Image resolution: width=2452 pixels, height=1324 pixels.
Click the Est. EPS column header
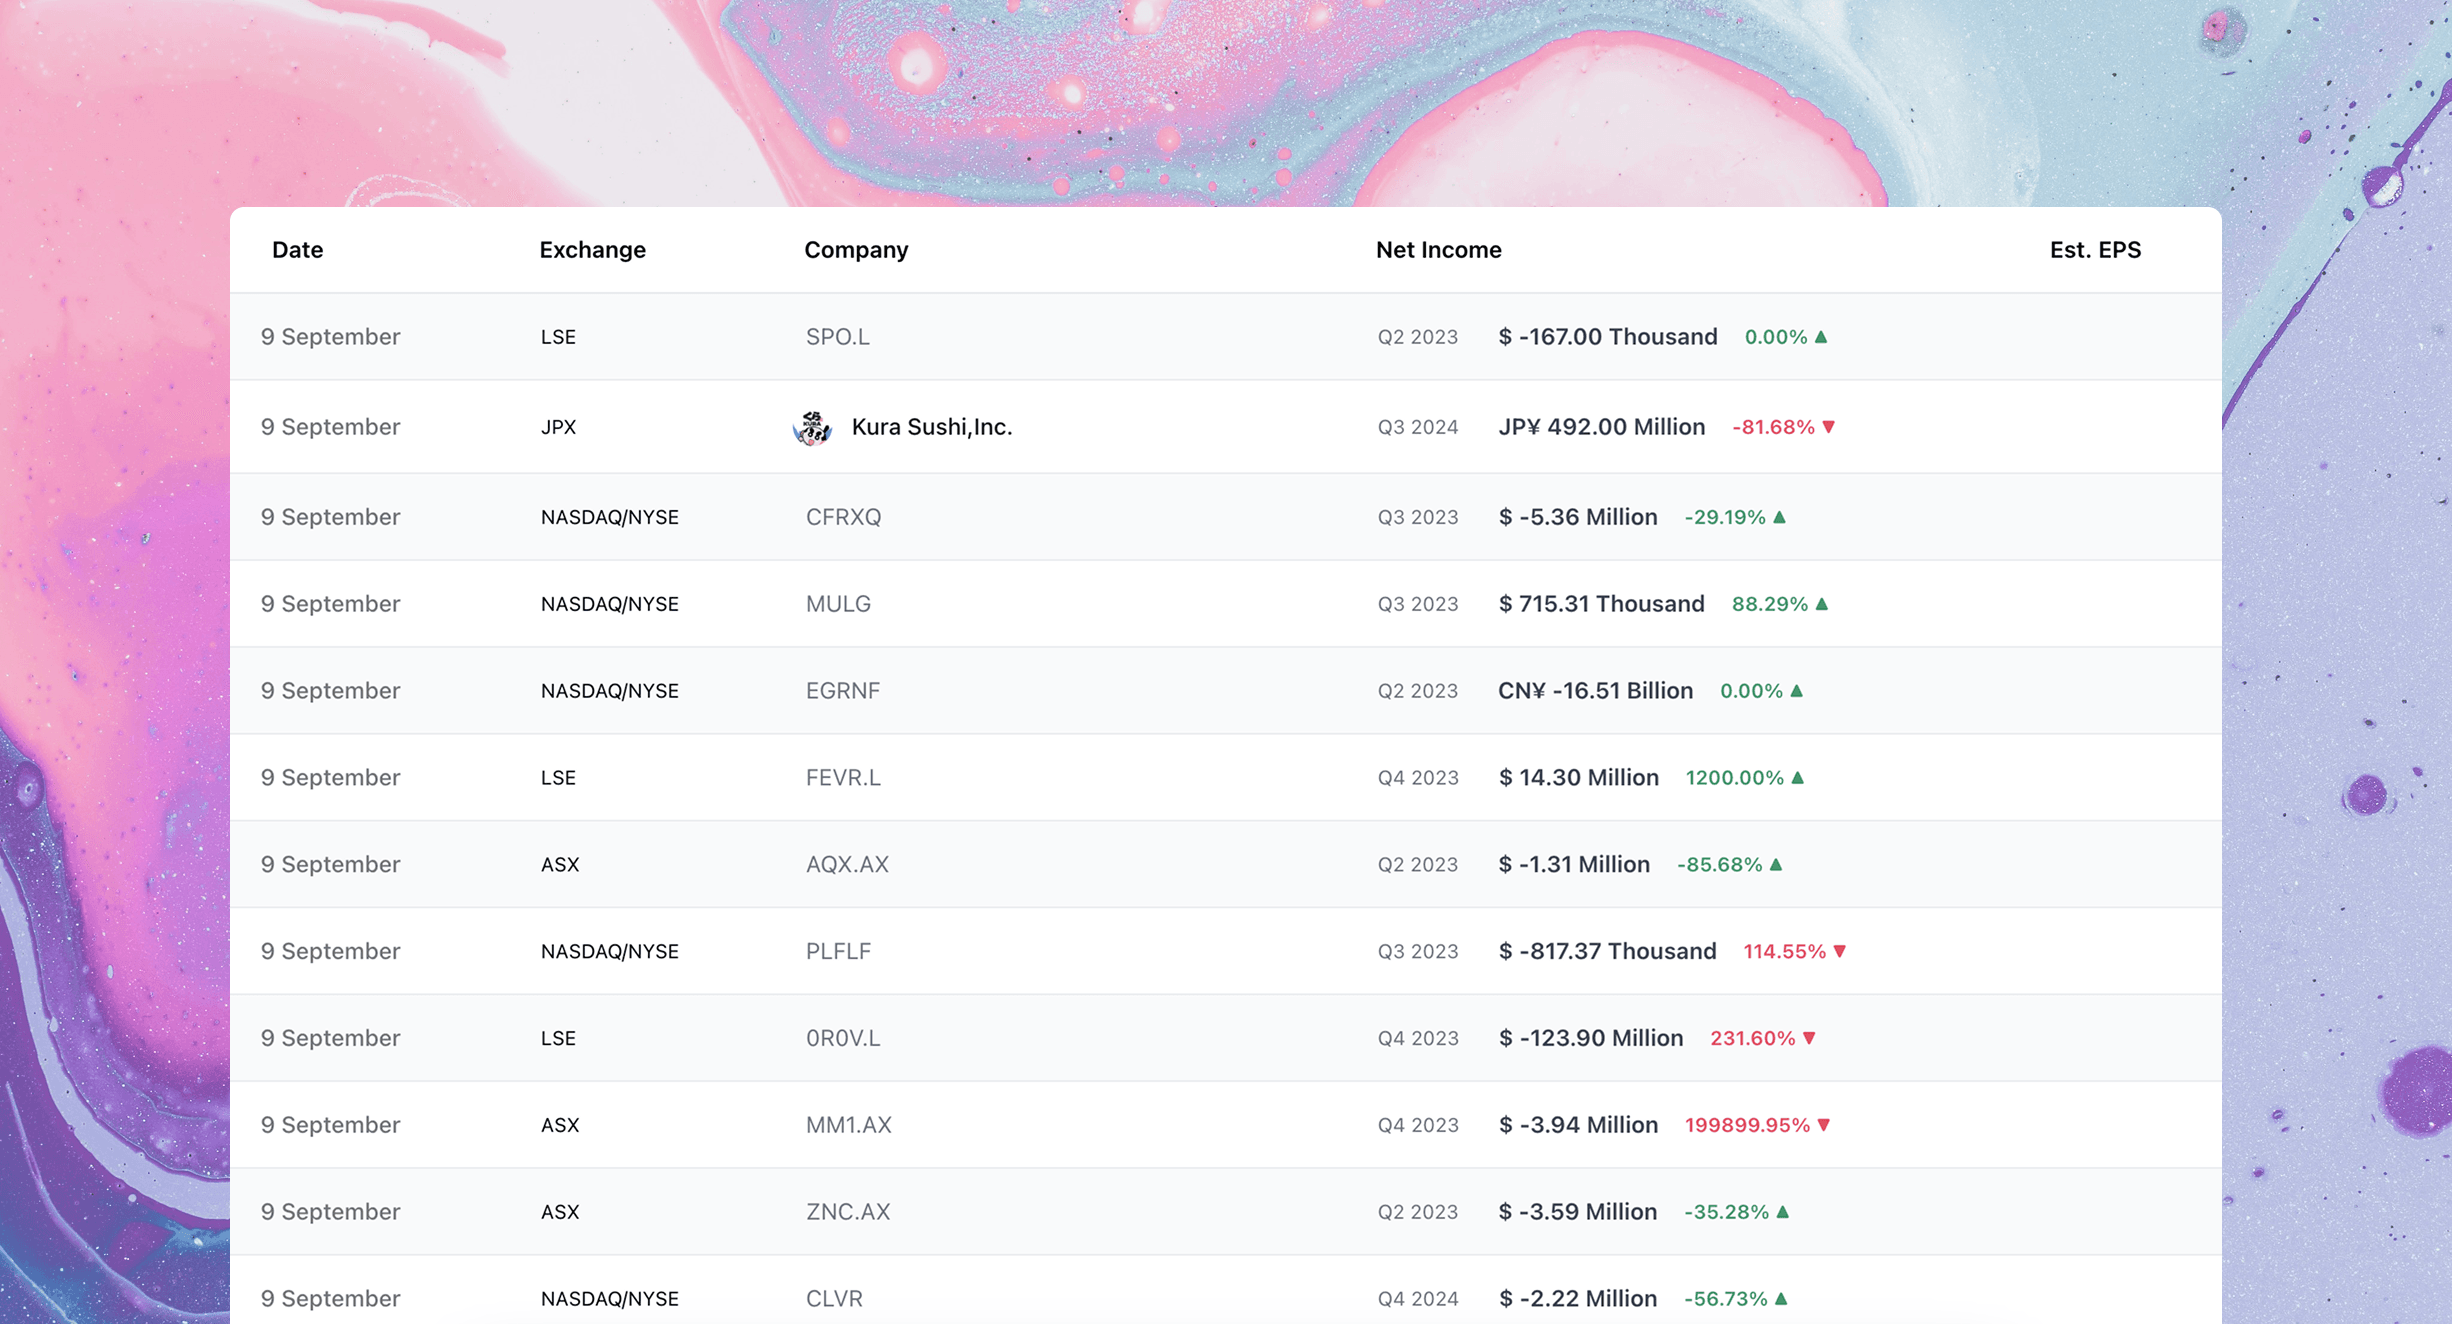(x=2095, y=250)
